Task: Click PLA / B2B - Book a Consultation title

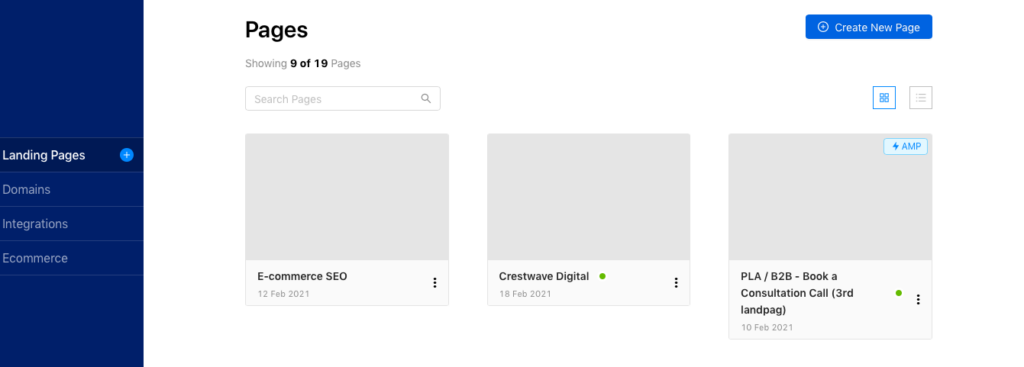Action: click(797, 293)
